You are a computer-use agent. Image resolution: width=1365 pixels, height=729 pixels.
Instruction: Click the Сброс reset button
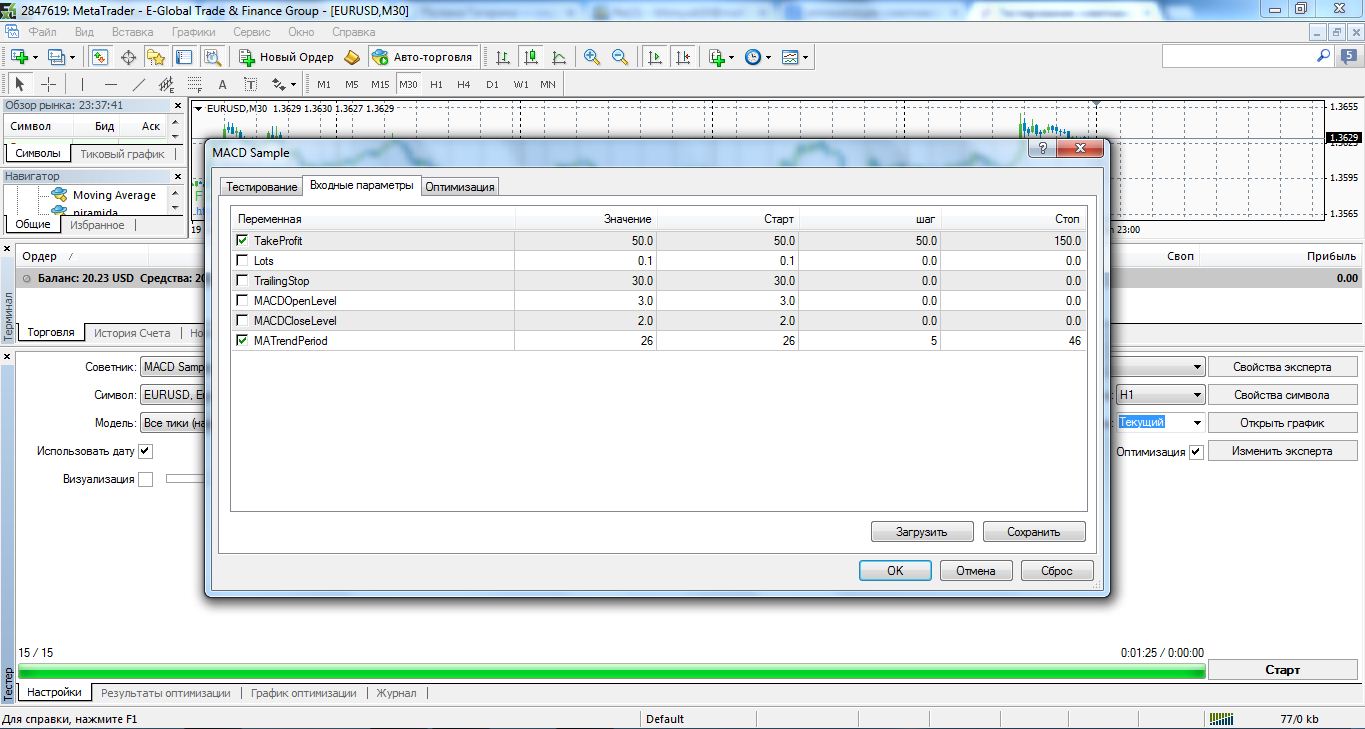1057,571
